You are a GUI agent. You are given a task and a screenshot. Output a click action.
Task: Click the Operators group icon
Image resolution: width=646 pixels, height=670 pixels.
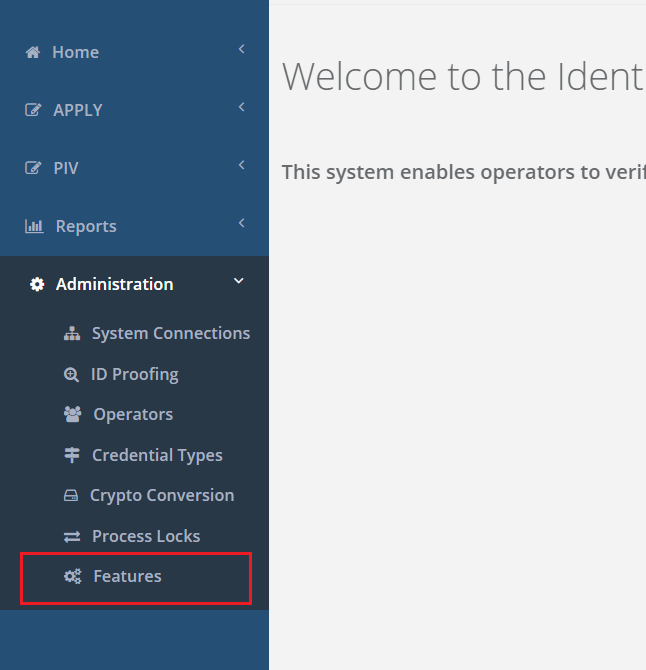point(73,414)
